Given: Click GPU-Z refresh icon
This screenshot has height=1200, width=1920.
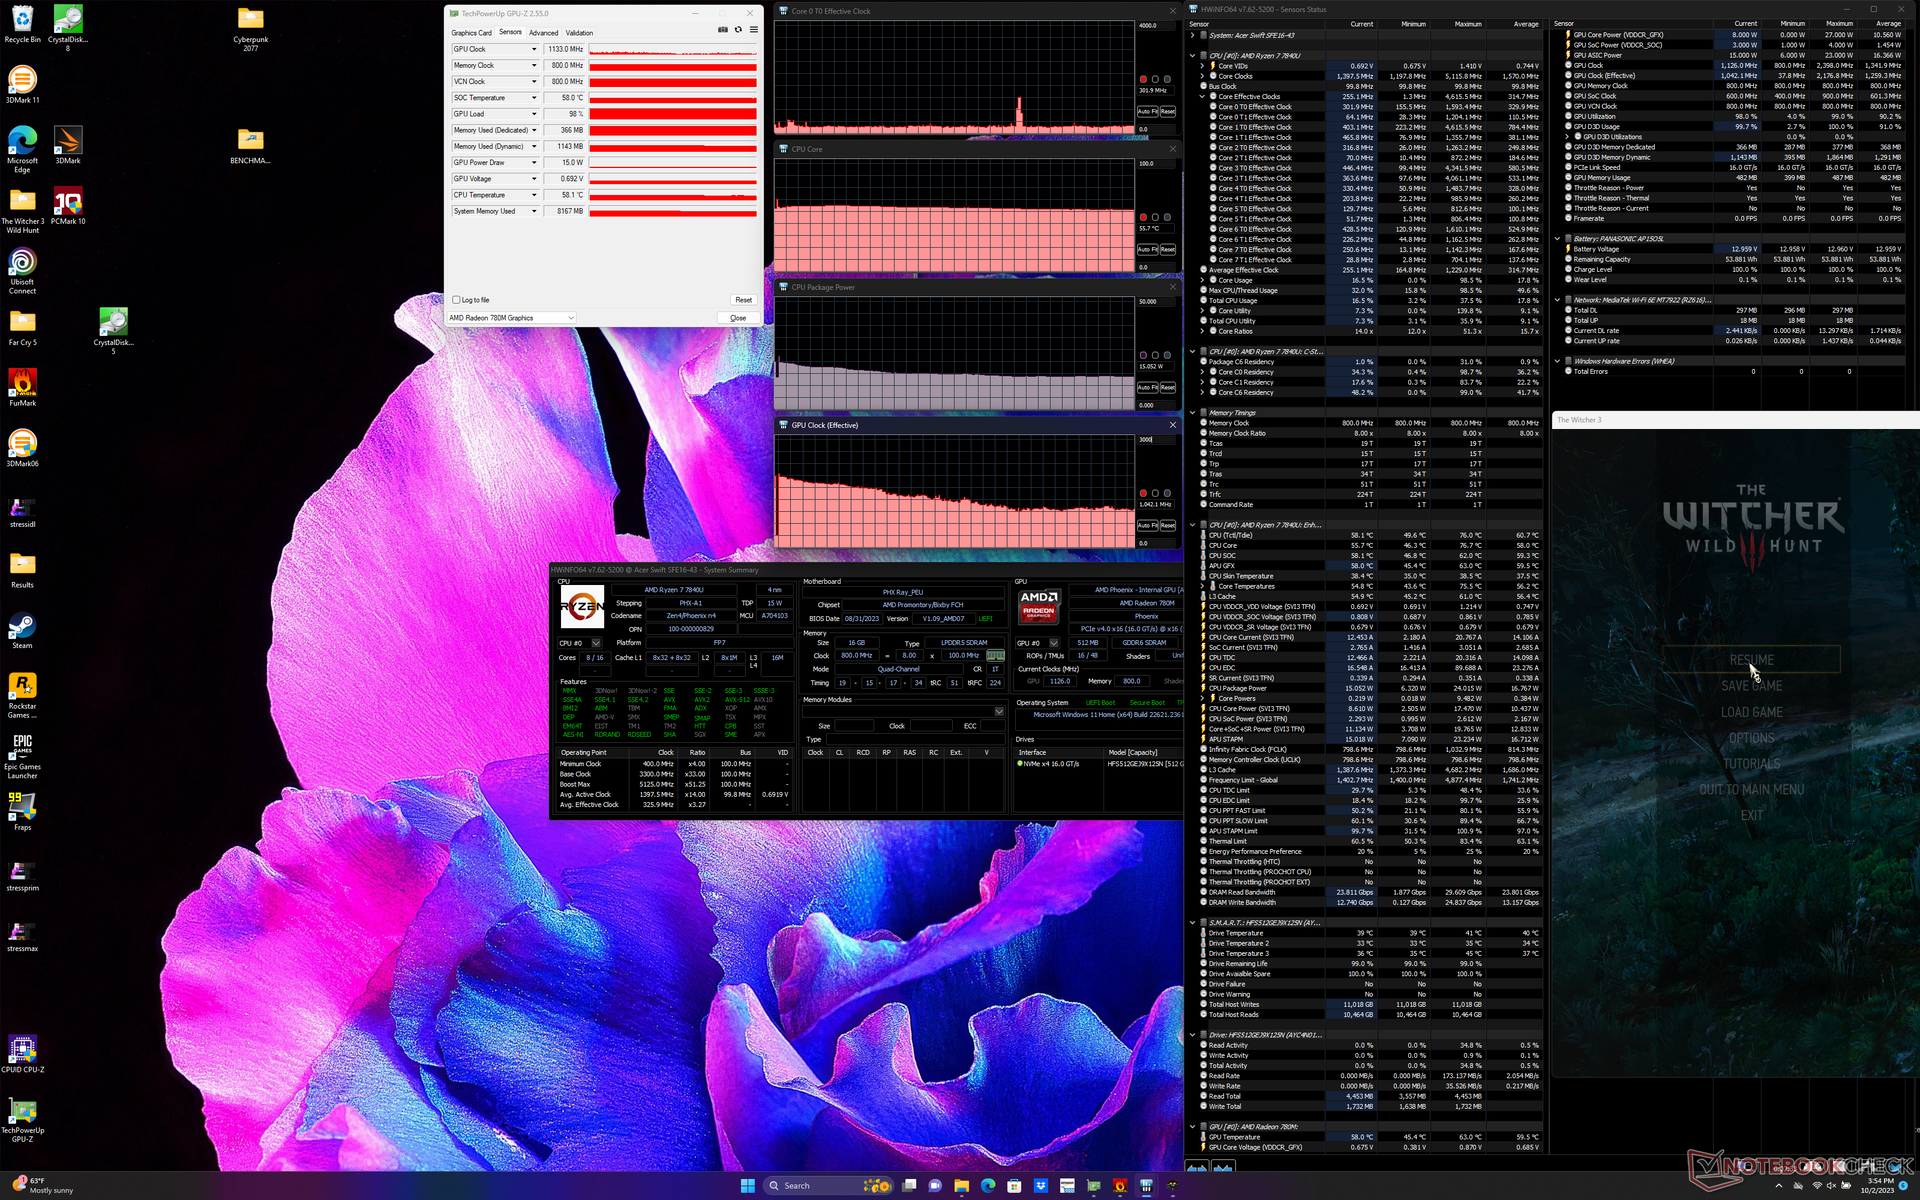Looking at the screenshot, I should coord(738,30).
